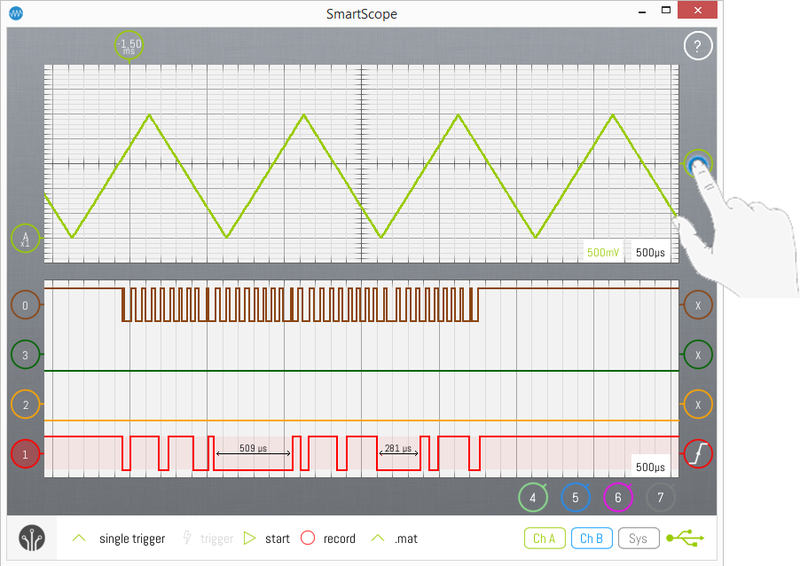The width and height of the screenshot is (800, 566).
Task: Open the trigger condition X for channel 2
Action: point(697,404)
